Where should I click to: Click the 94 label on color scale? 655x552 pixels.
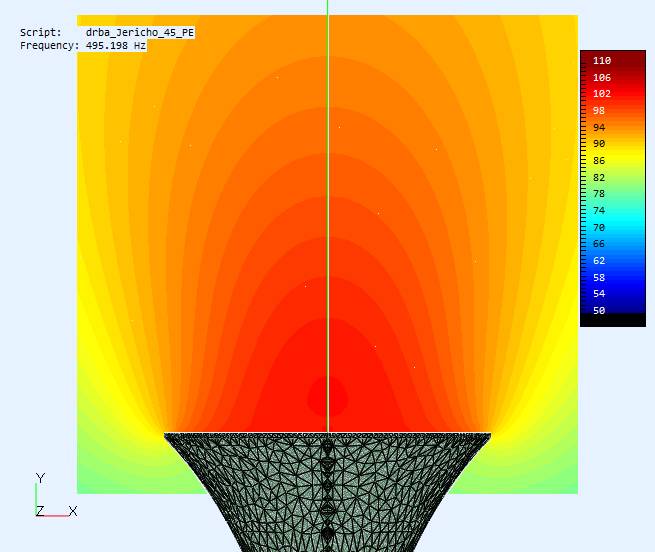pos(599,127)
